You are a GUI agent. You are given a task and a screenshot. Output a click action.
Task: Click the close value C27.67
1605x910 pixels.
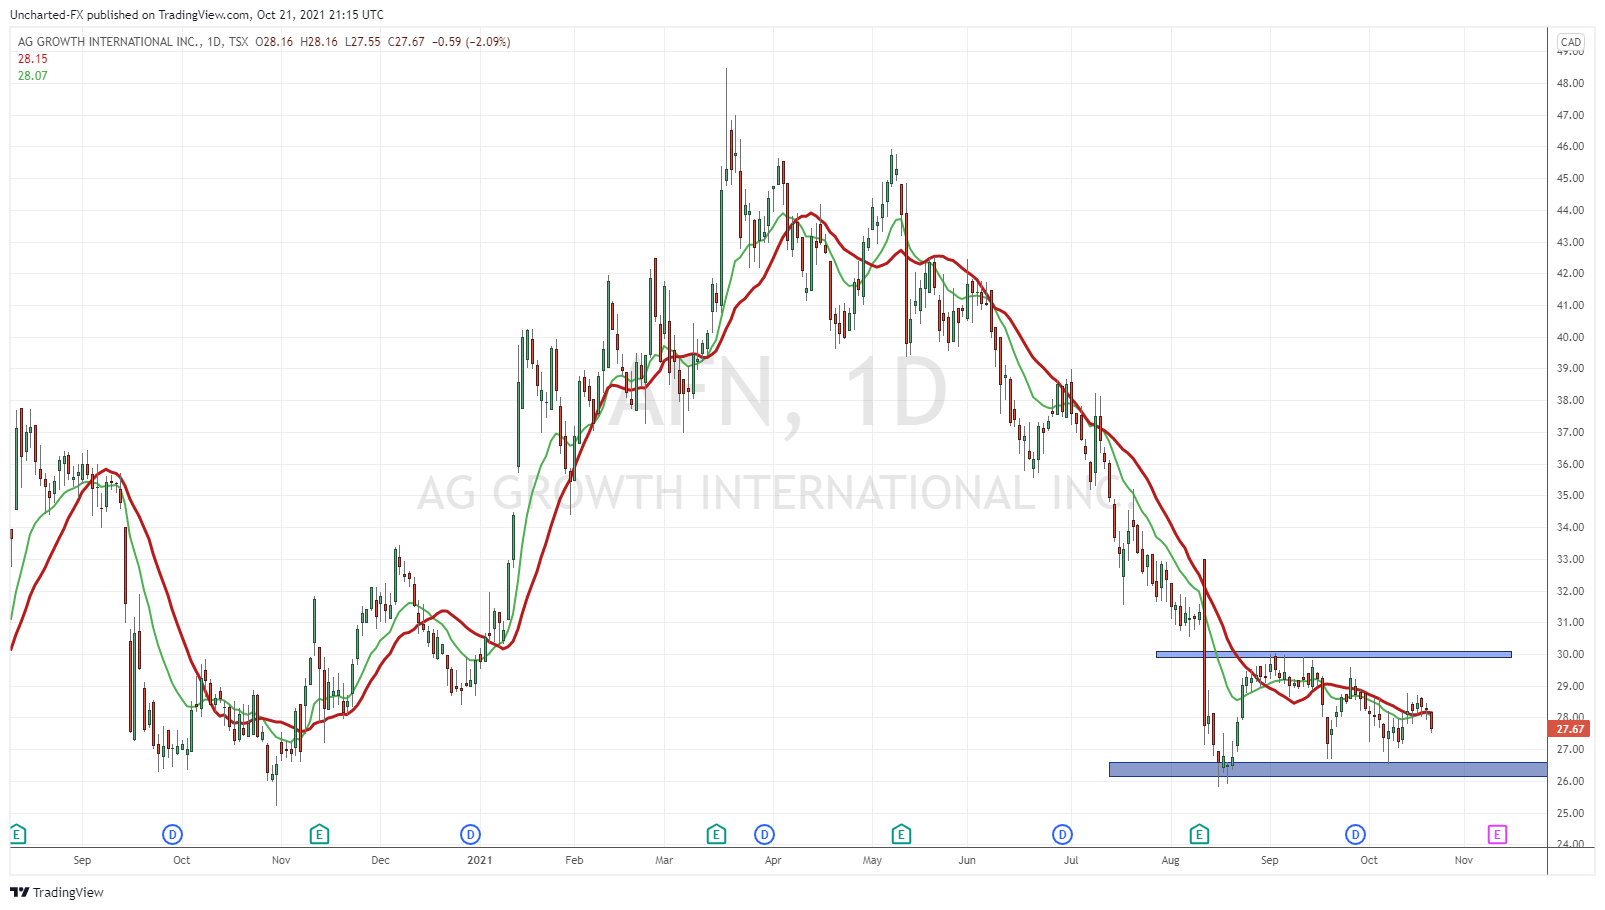[x=406, y=42]
